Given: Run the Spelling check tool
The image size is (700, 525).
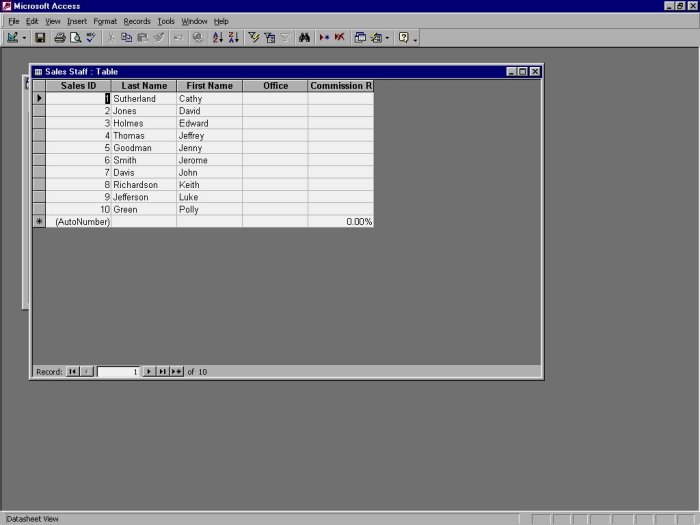Looking at the screenshot, I should tap(90, 38).
